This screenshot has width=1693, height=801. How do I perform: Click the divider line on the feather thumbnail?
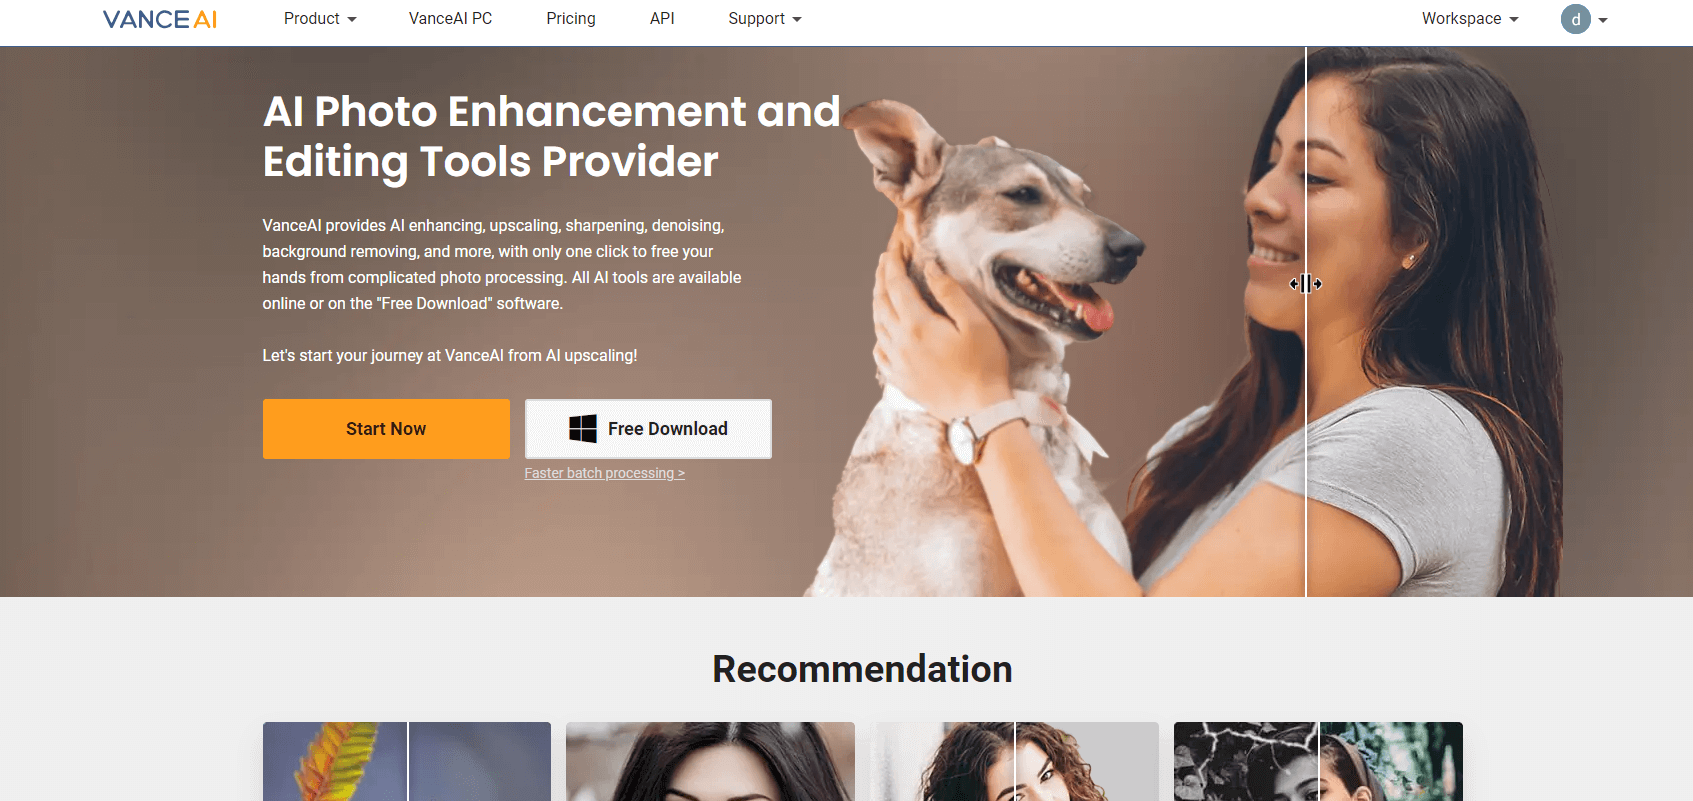[408, 762]
